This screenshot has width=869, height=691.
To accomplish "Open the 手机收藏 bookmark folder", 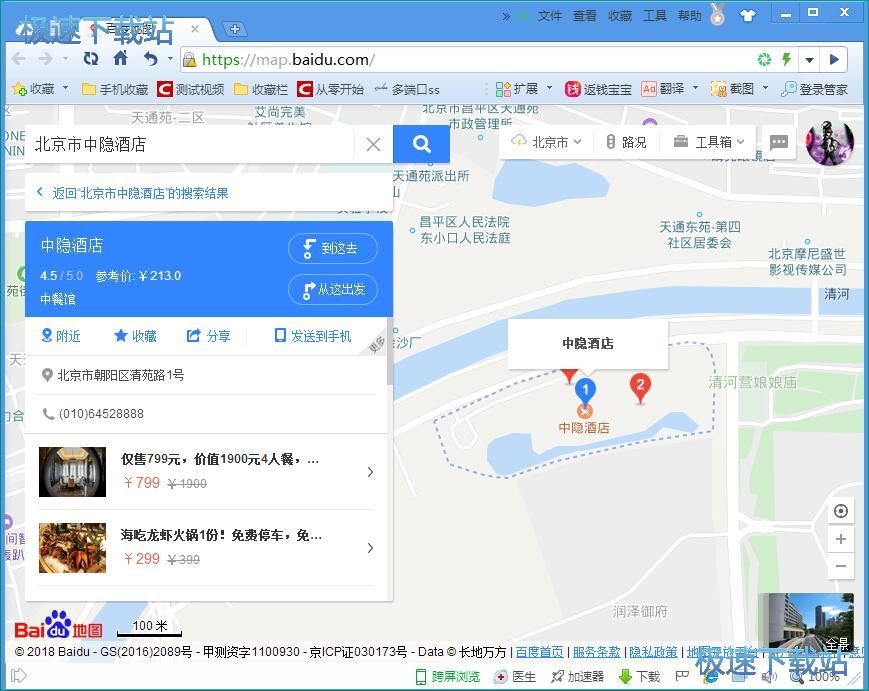I will coord(115,89).
